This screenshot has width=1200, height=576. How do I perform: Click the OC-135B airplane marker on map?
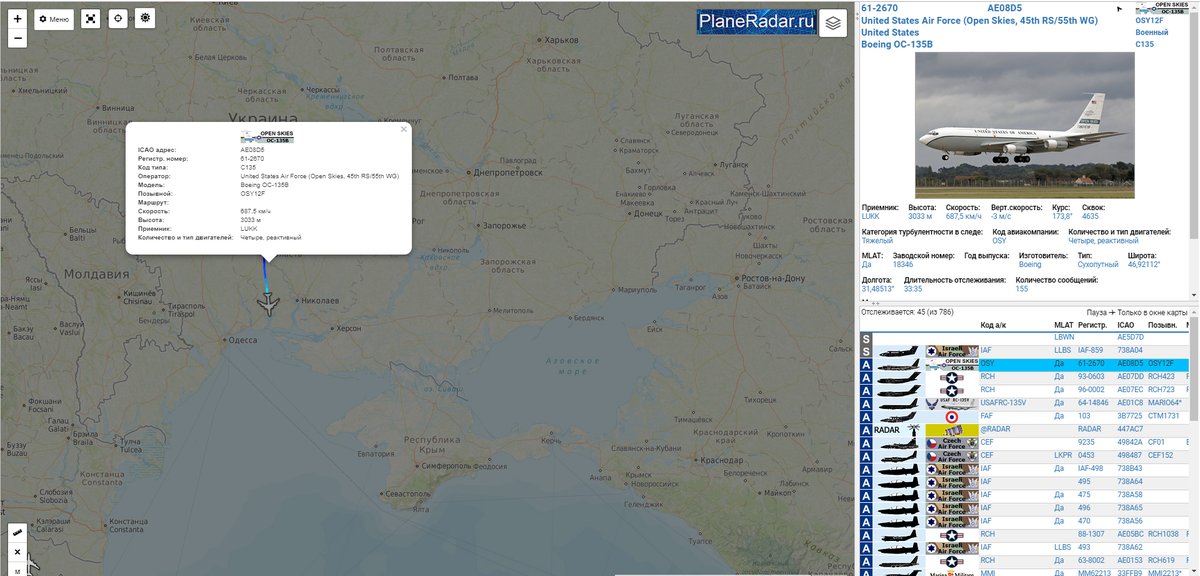tap(268, 304)
